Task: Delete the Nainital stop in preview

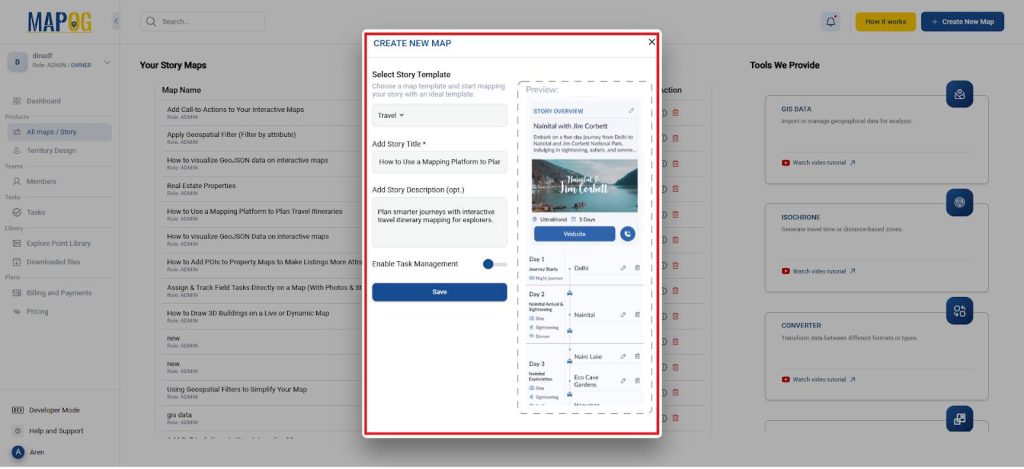Action: 637,315
